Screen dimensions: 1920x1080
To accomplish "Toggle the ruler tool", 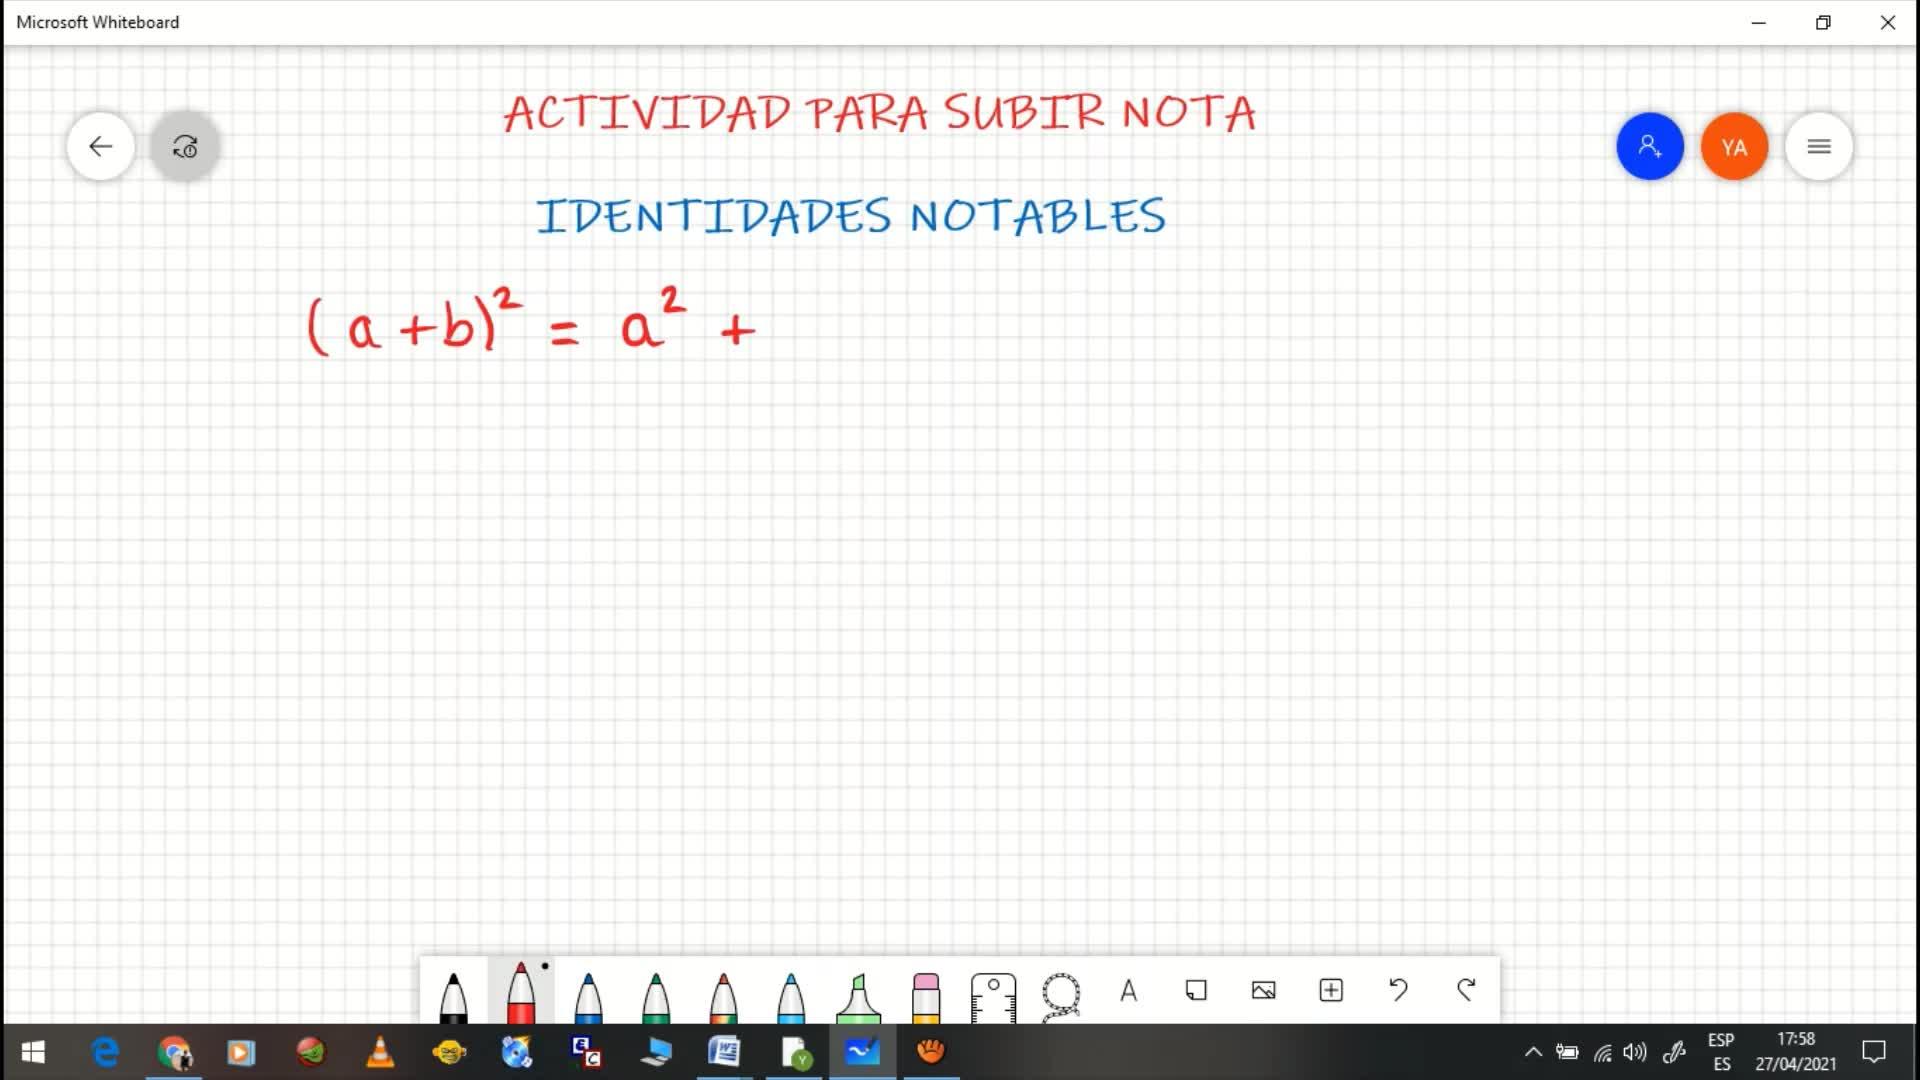I will (x=993, y=997).
